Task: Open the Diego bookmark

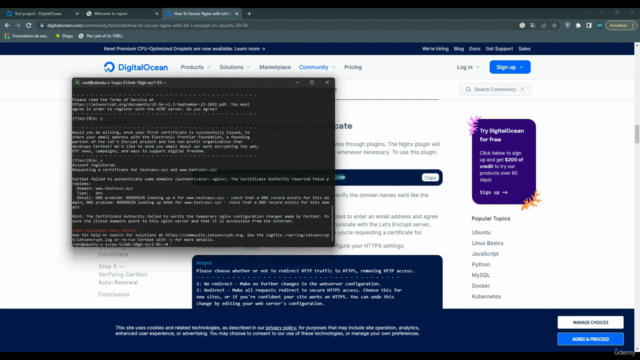Action: [64, 36]
